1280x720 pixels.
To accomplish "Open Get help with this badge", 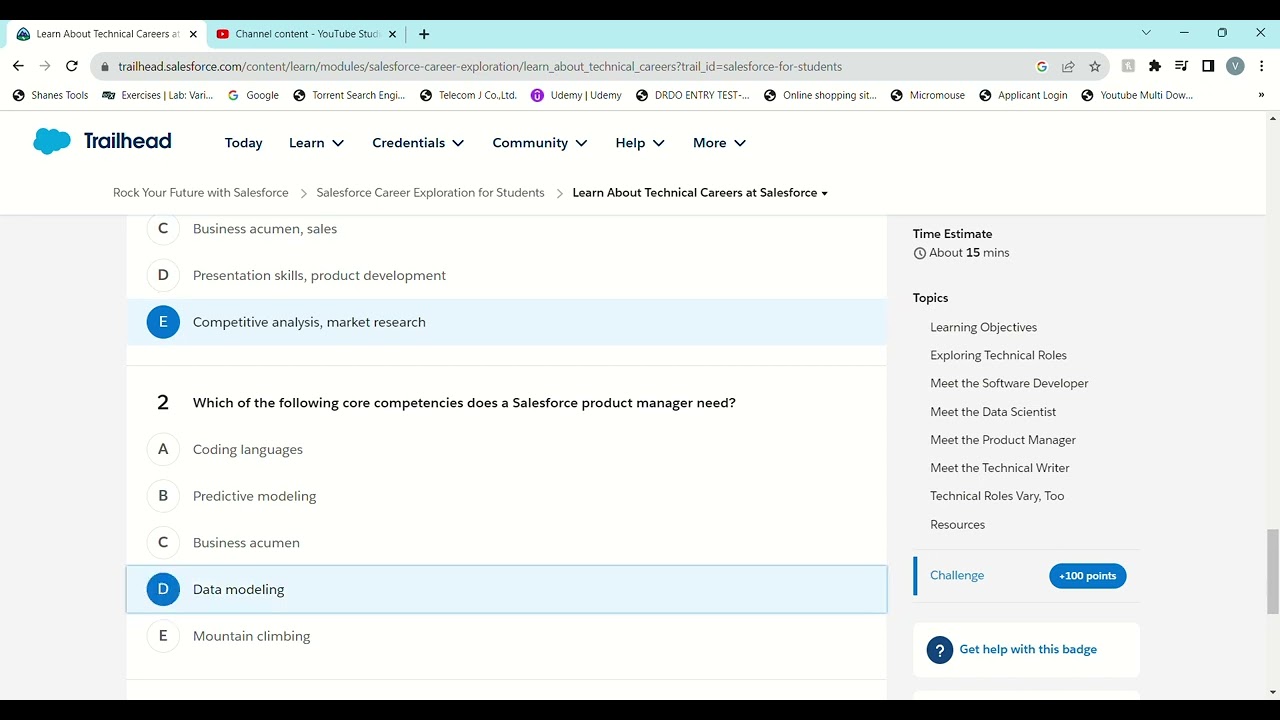I will (1028, 650).
